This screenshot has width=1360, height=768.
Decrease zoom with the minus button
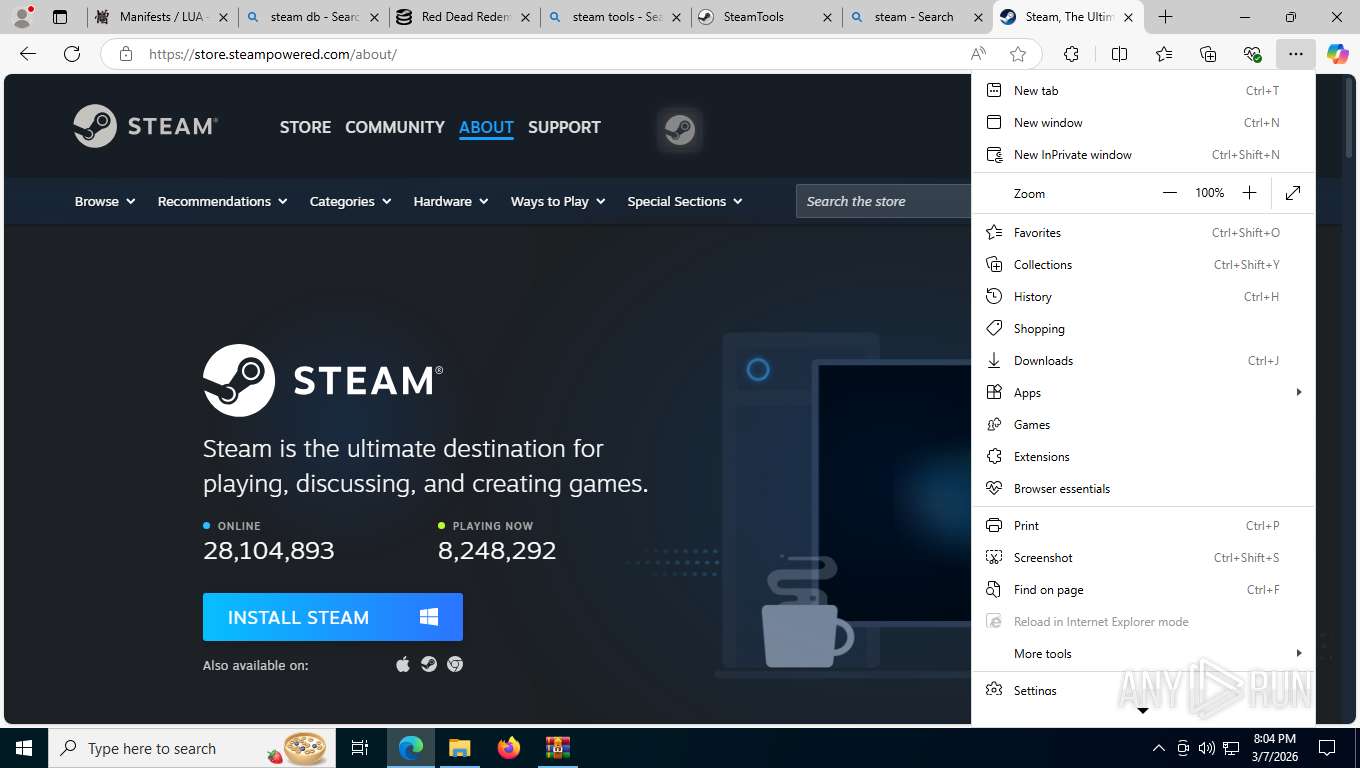coord(1170,193)
